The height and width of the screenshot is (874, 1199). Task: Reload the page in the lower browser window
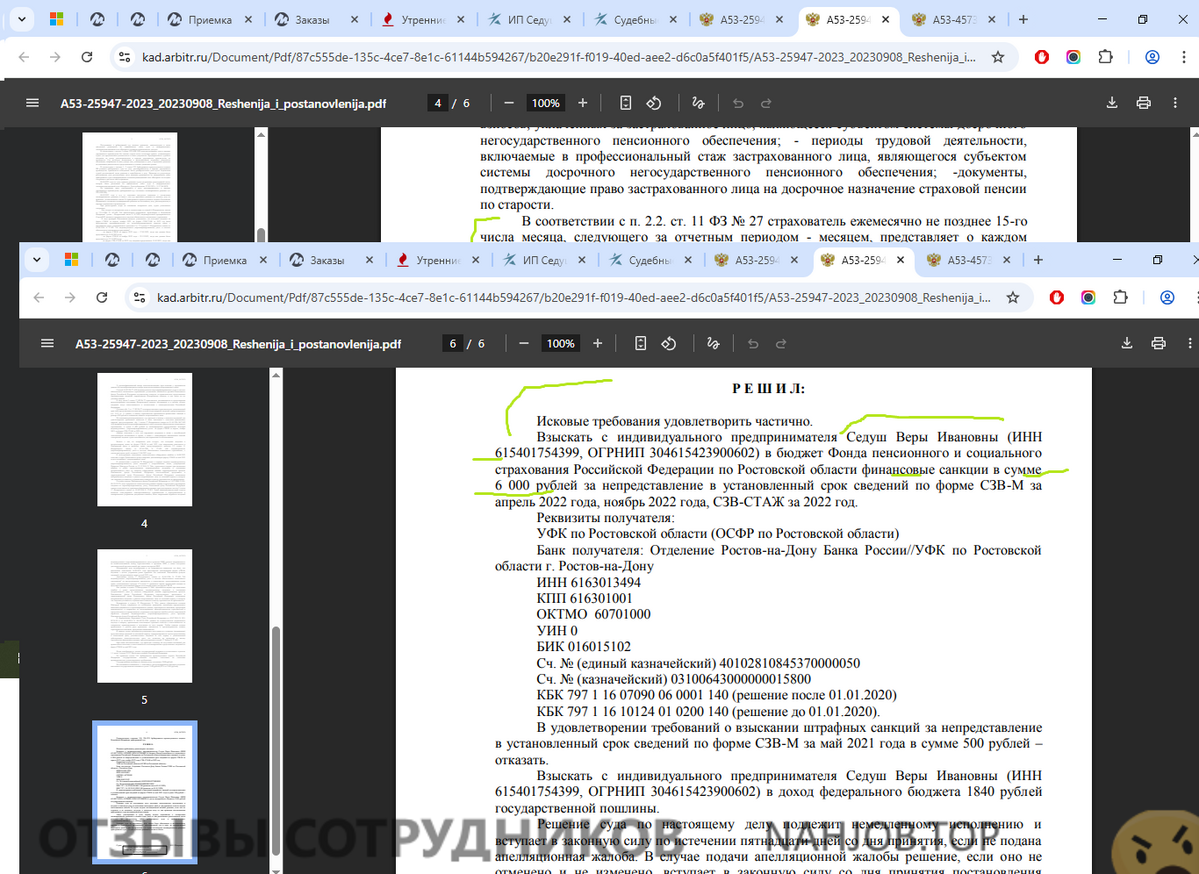click(x=102, y=298)
